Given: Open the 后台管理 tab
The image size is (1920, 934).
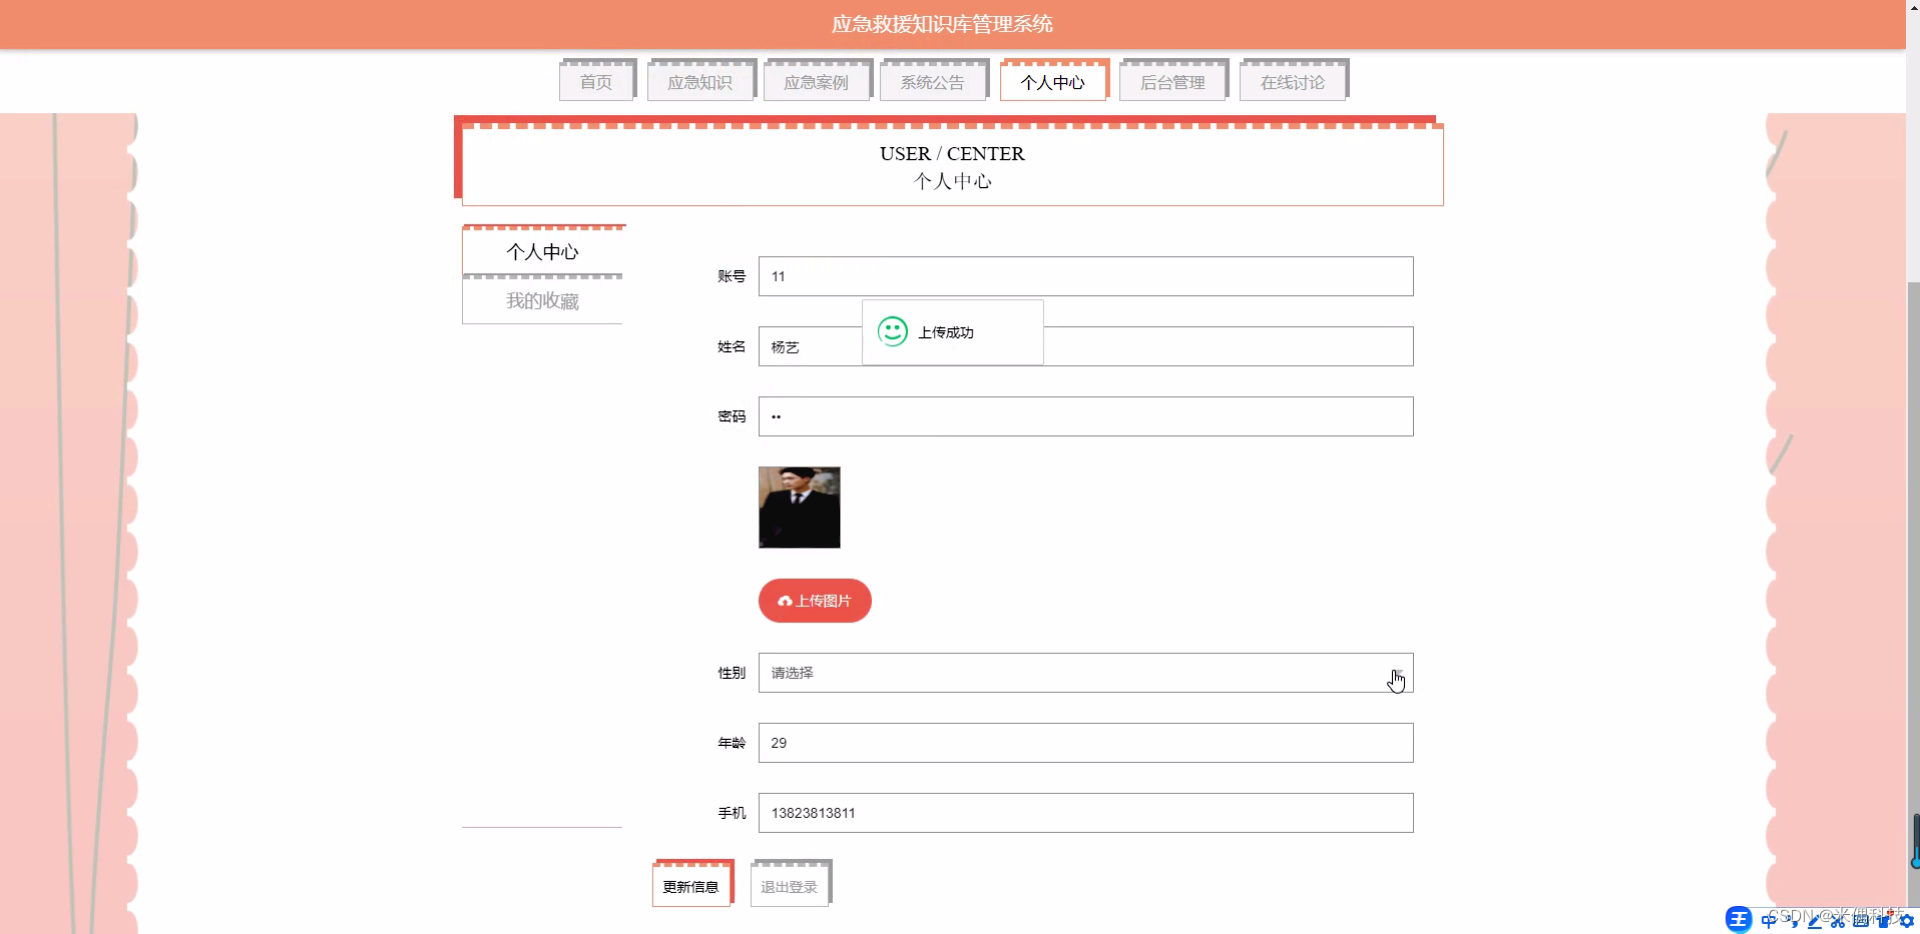Looking at the screenshot, I should [x=1173, y=82].
